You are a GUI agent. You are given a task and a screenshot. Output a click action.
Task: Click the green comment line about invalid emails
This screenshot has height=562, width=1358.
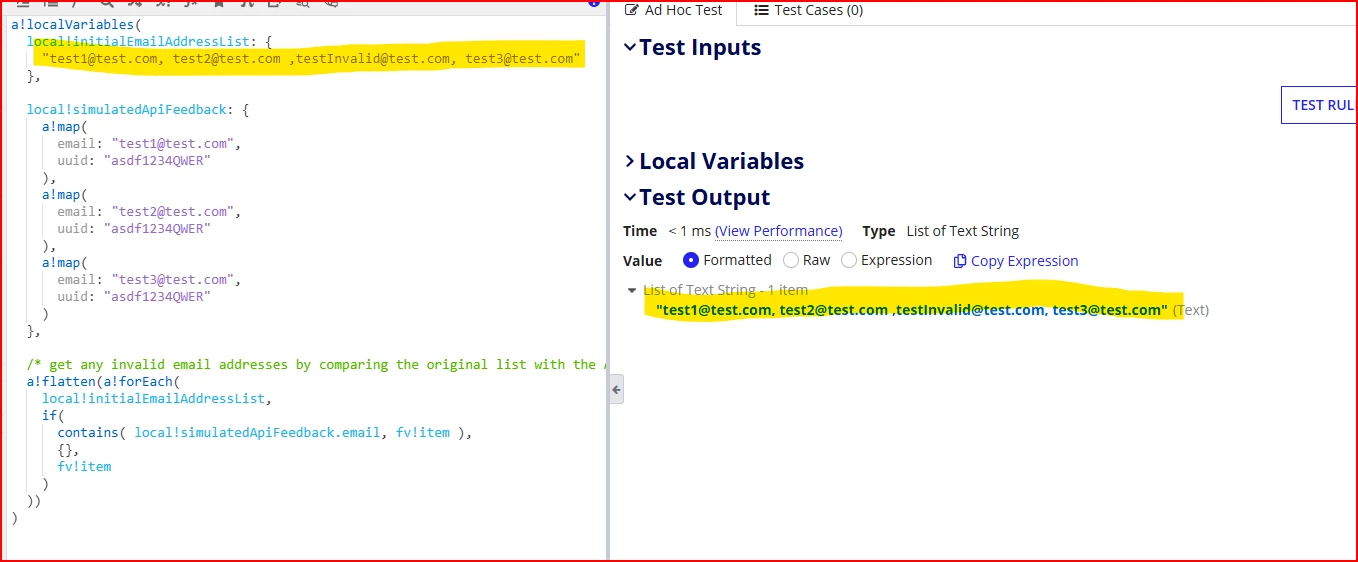(x=315, y=365)
